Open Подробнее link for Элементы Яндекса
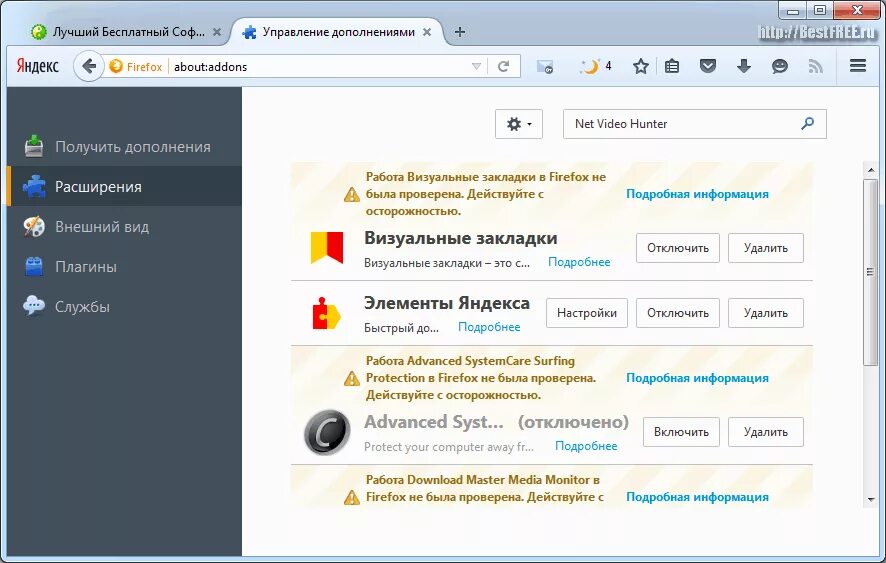Viewport: 886px width, 563px height. click(x=489, y=327)
